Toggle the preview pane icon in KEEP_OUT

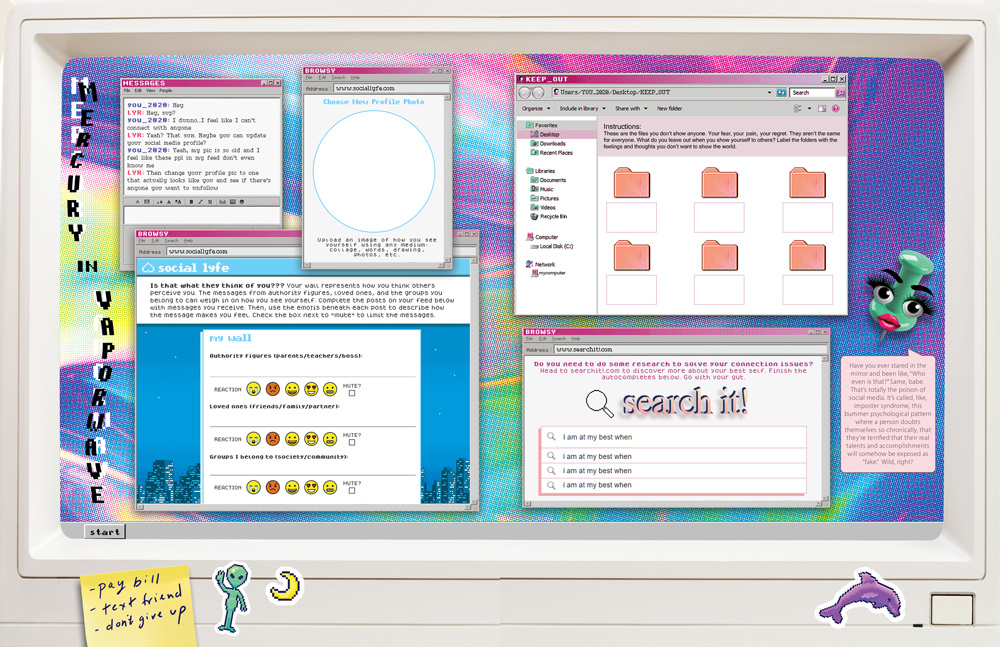pyautogui.click(x=822, y=109)
